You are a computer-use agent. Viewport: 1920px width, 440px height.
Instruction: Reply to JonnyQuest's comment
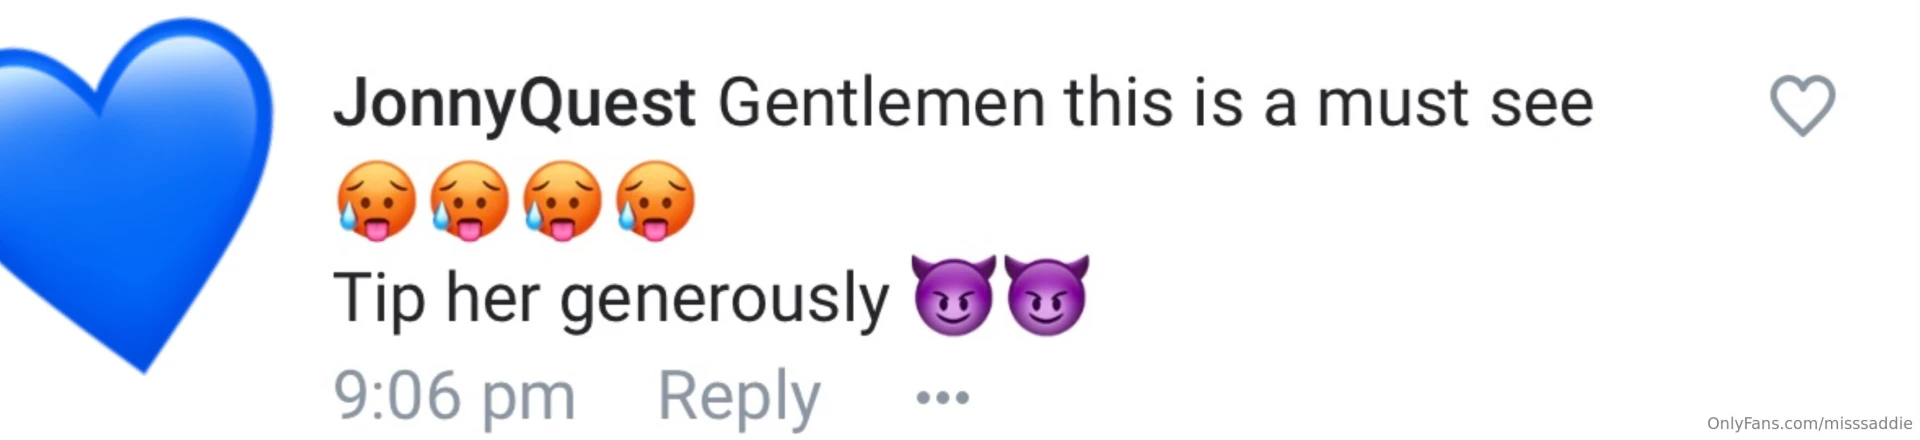[739, 397]
